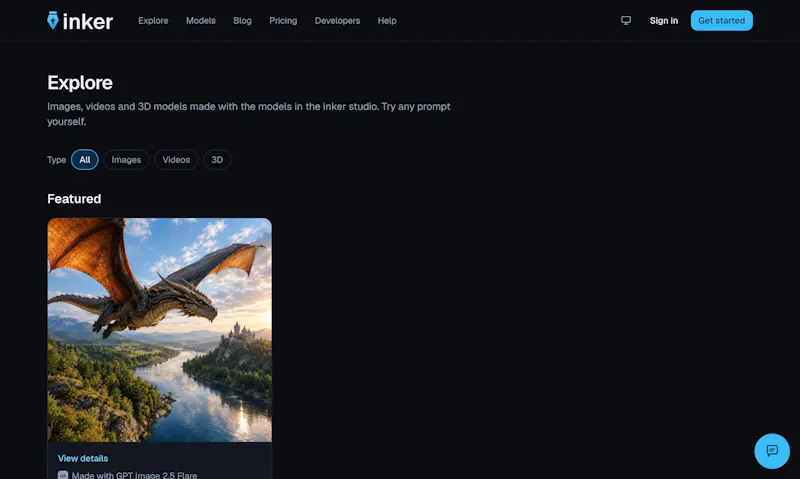Click the 'Made with GPT Image 2.5 Flare' text

click(134, 475)
